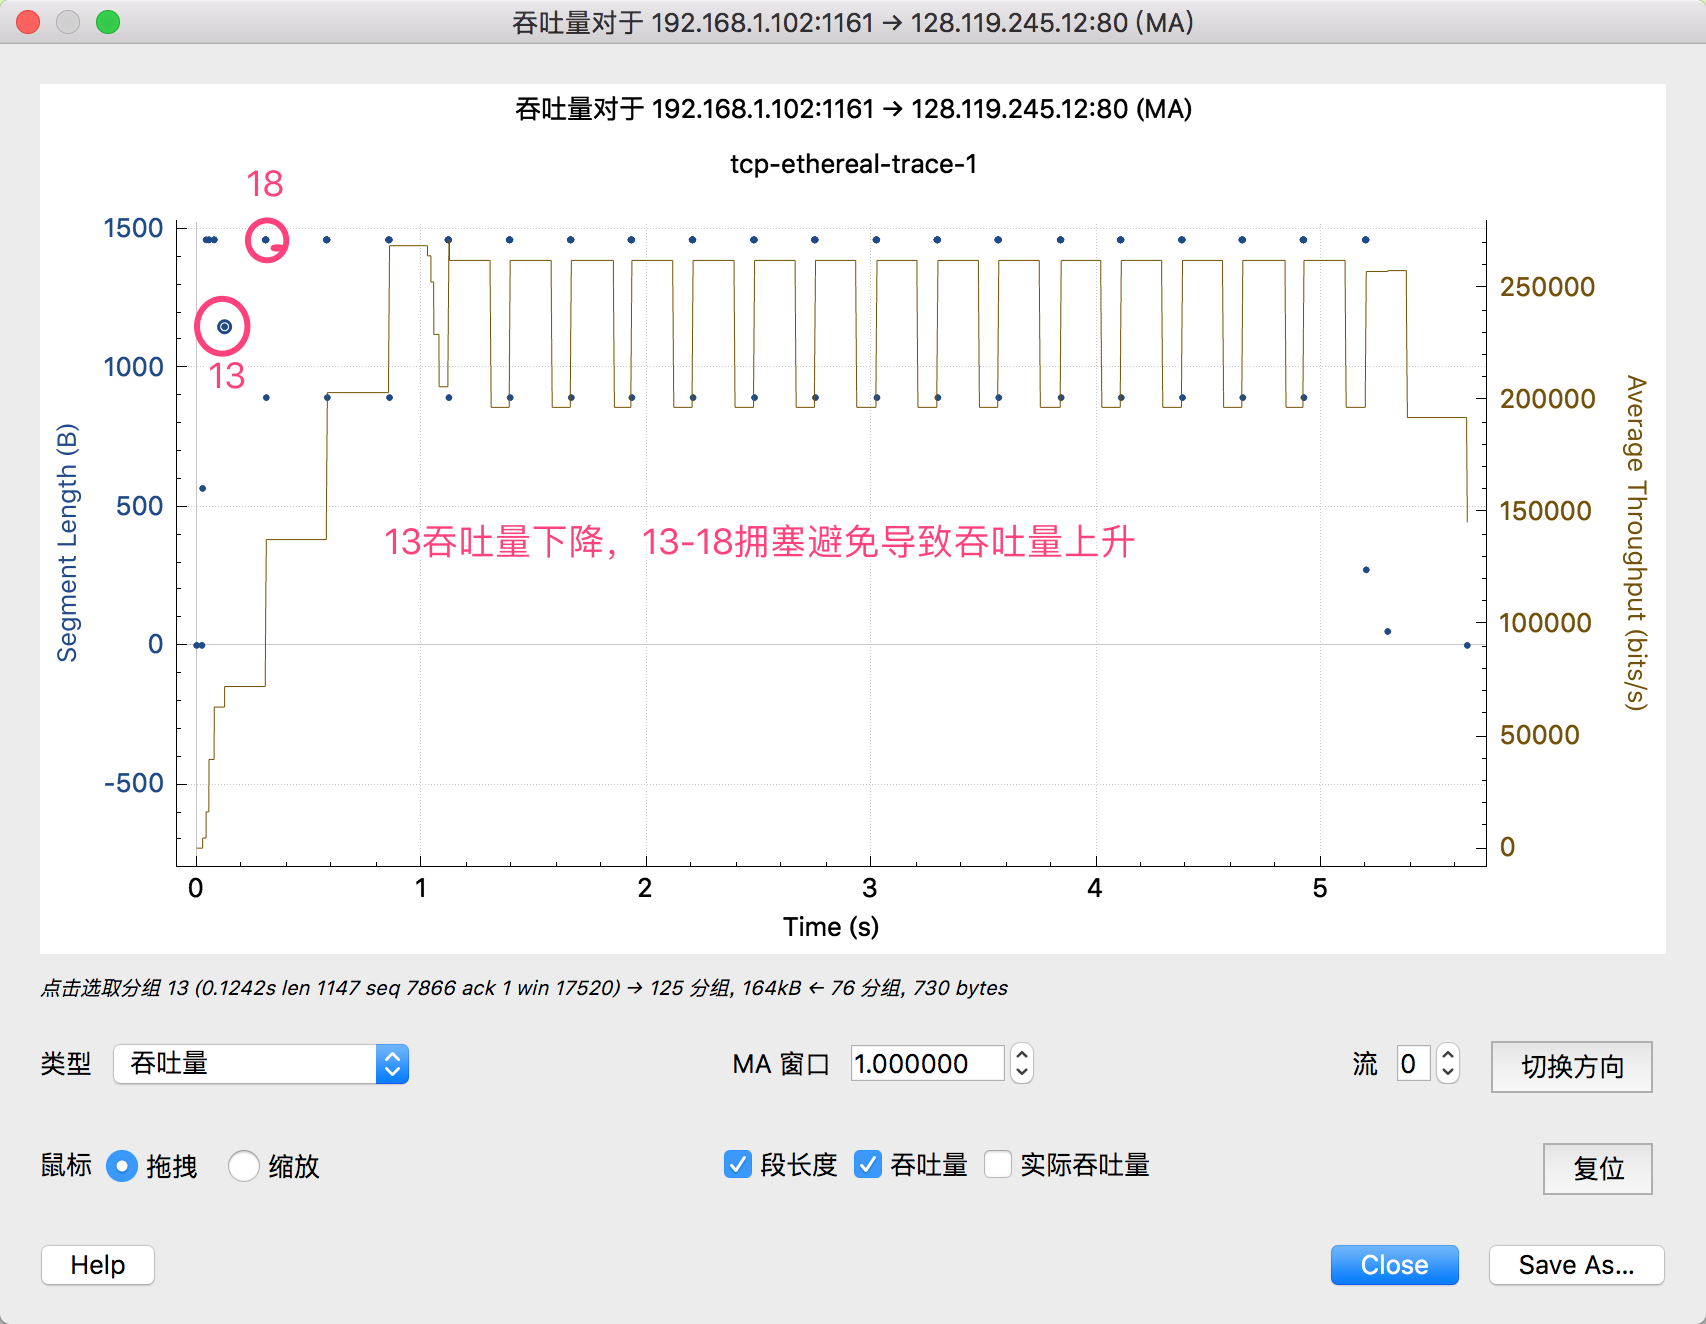Click inside the 流 stream number field
The height and width of the screenshot is (1324, 1706).
(x=1413, y=1063)
